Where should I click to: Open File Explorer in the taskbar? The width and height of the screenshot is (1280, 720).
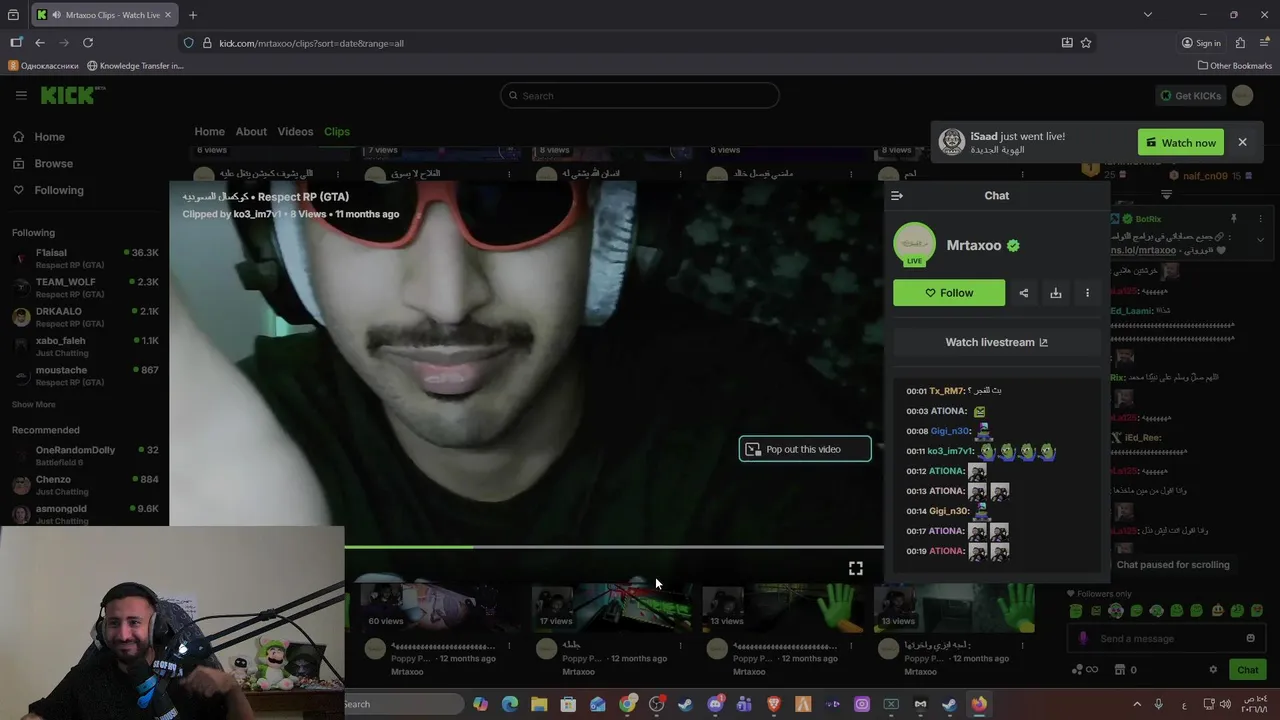[539, 704]
